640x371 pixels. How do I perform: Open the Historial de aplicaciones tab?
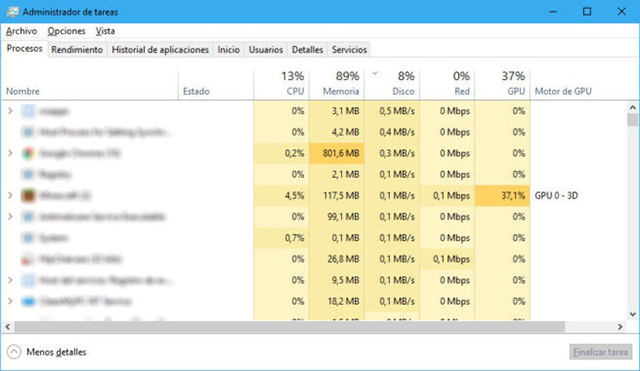pyautogui.click(x=160, y=50)
